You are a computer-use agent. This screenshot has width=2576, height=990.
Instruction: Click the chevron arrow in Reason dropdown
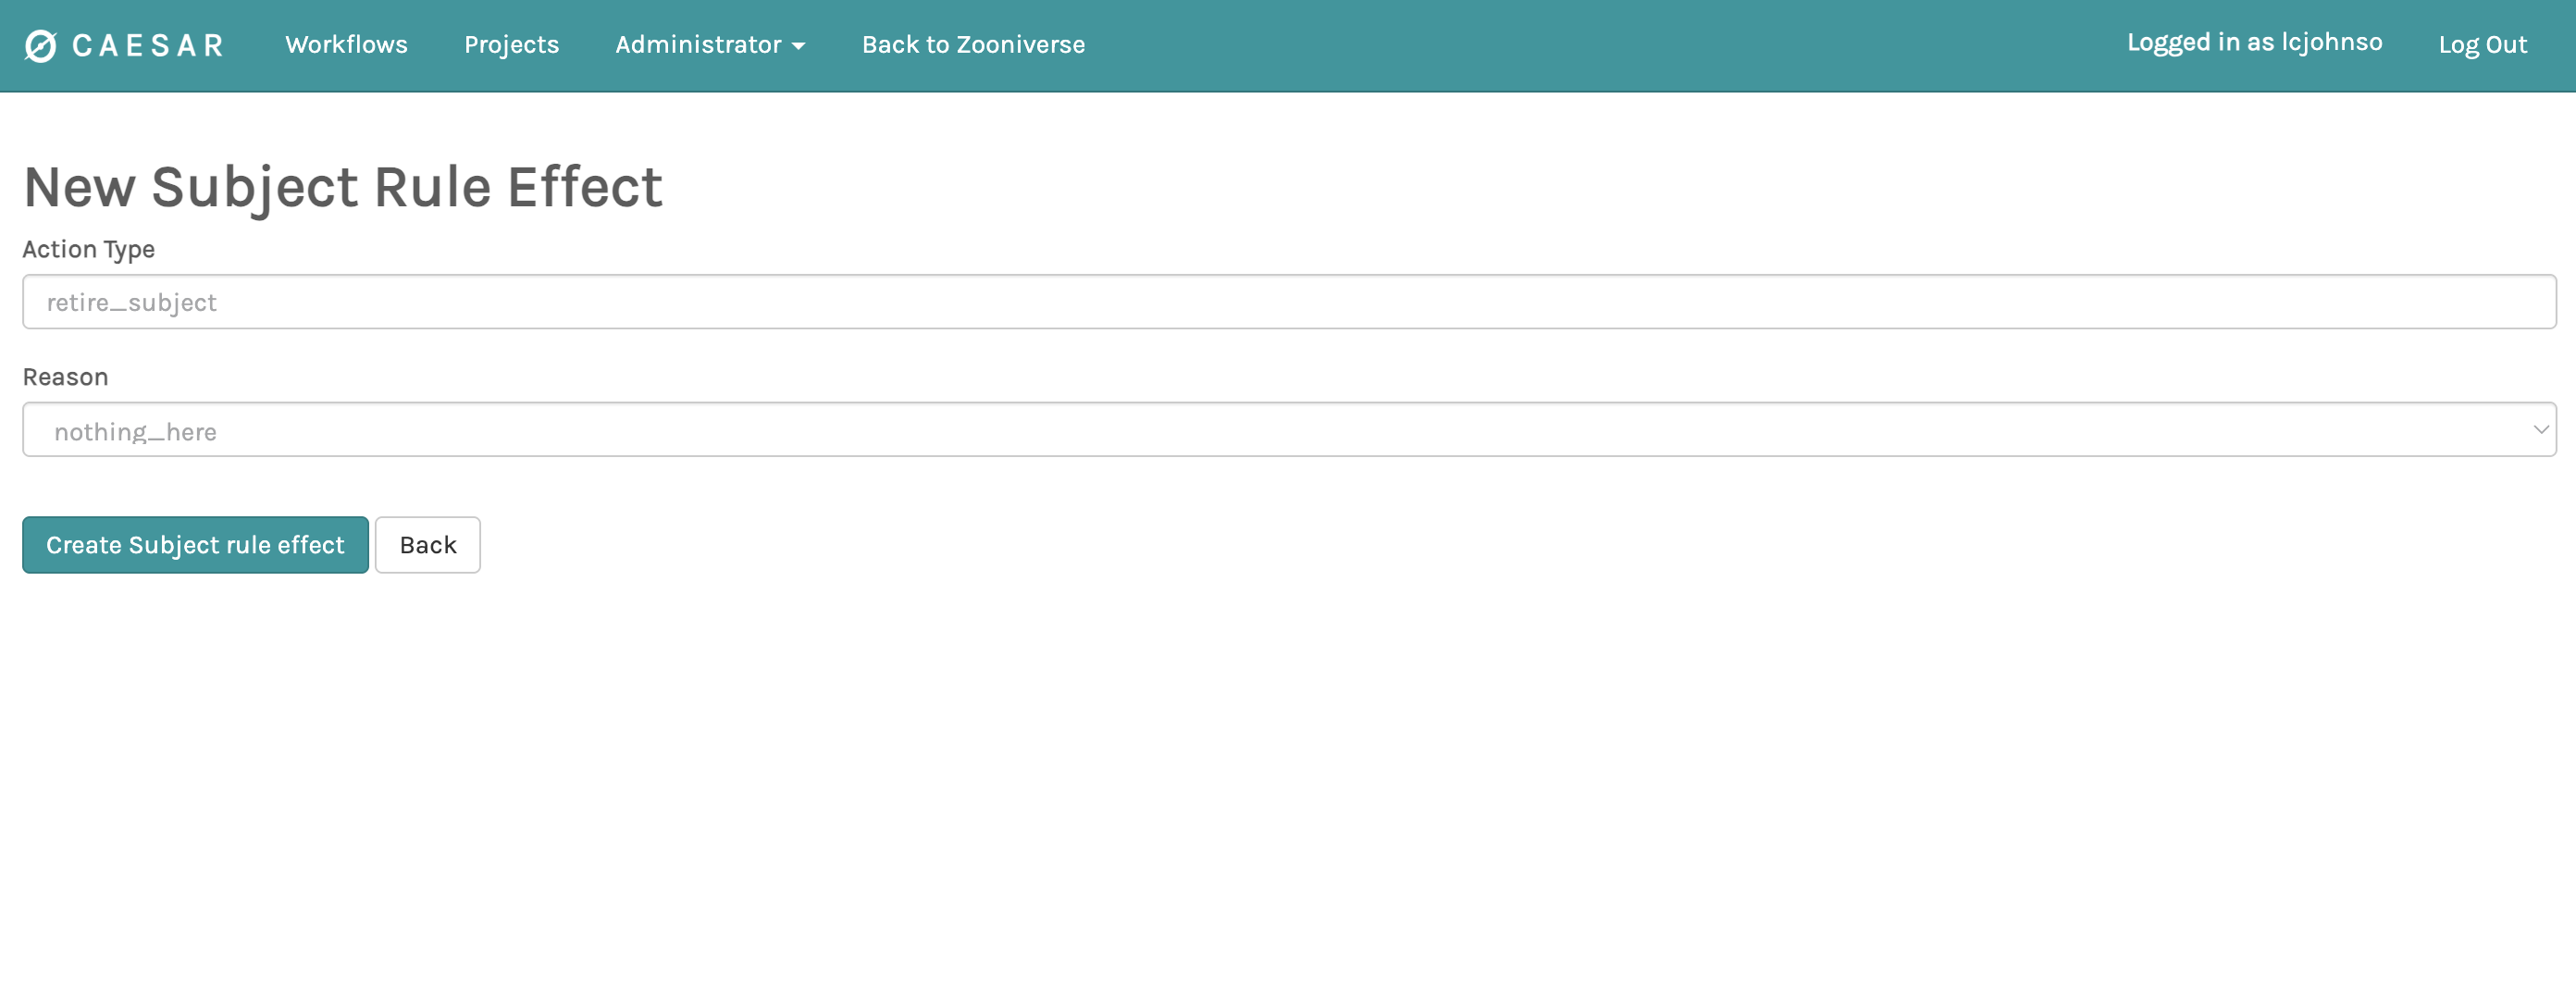(2540, 430)
